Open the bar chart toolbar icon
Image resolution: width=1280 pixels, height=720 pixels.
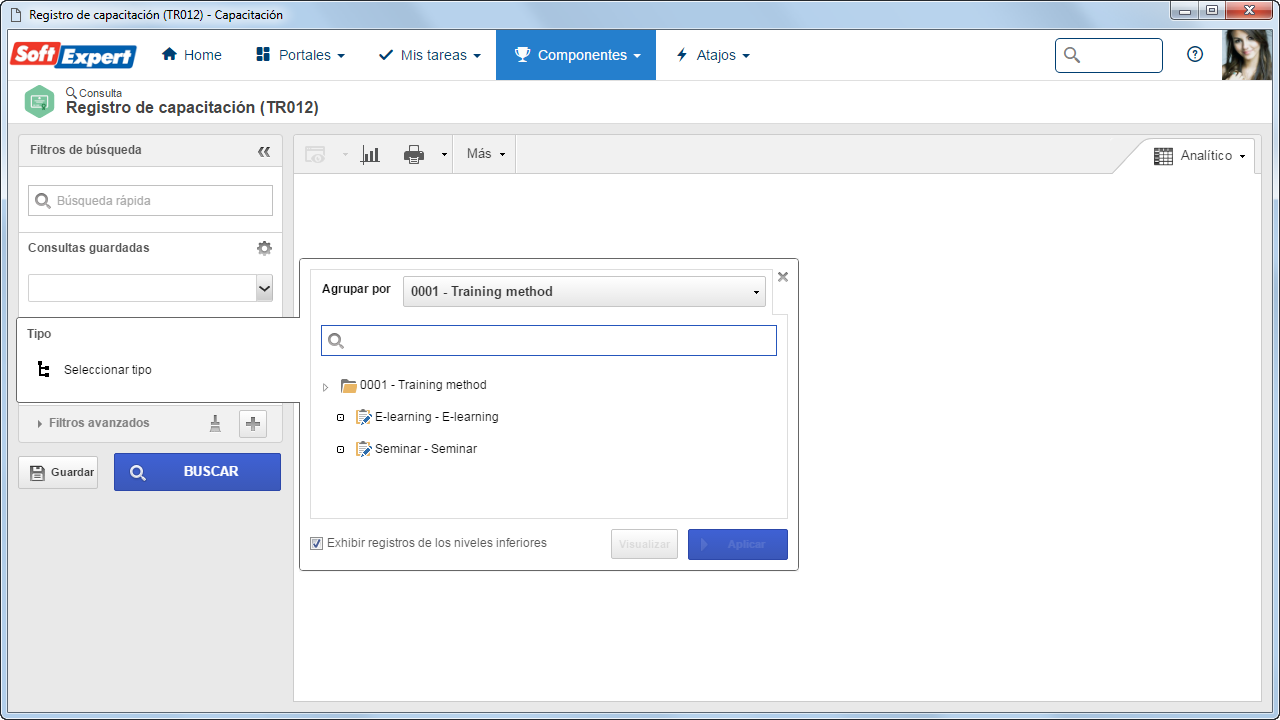pyautogui.click(x=371, y=155)
